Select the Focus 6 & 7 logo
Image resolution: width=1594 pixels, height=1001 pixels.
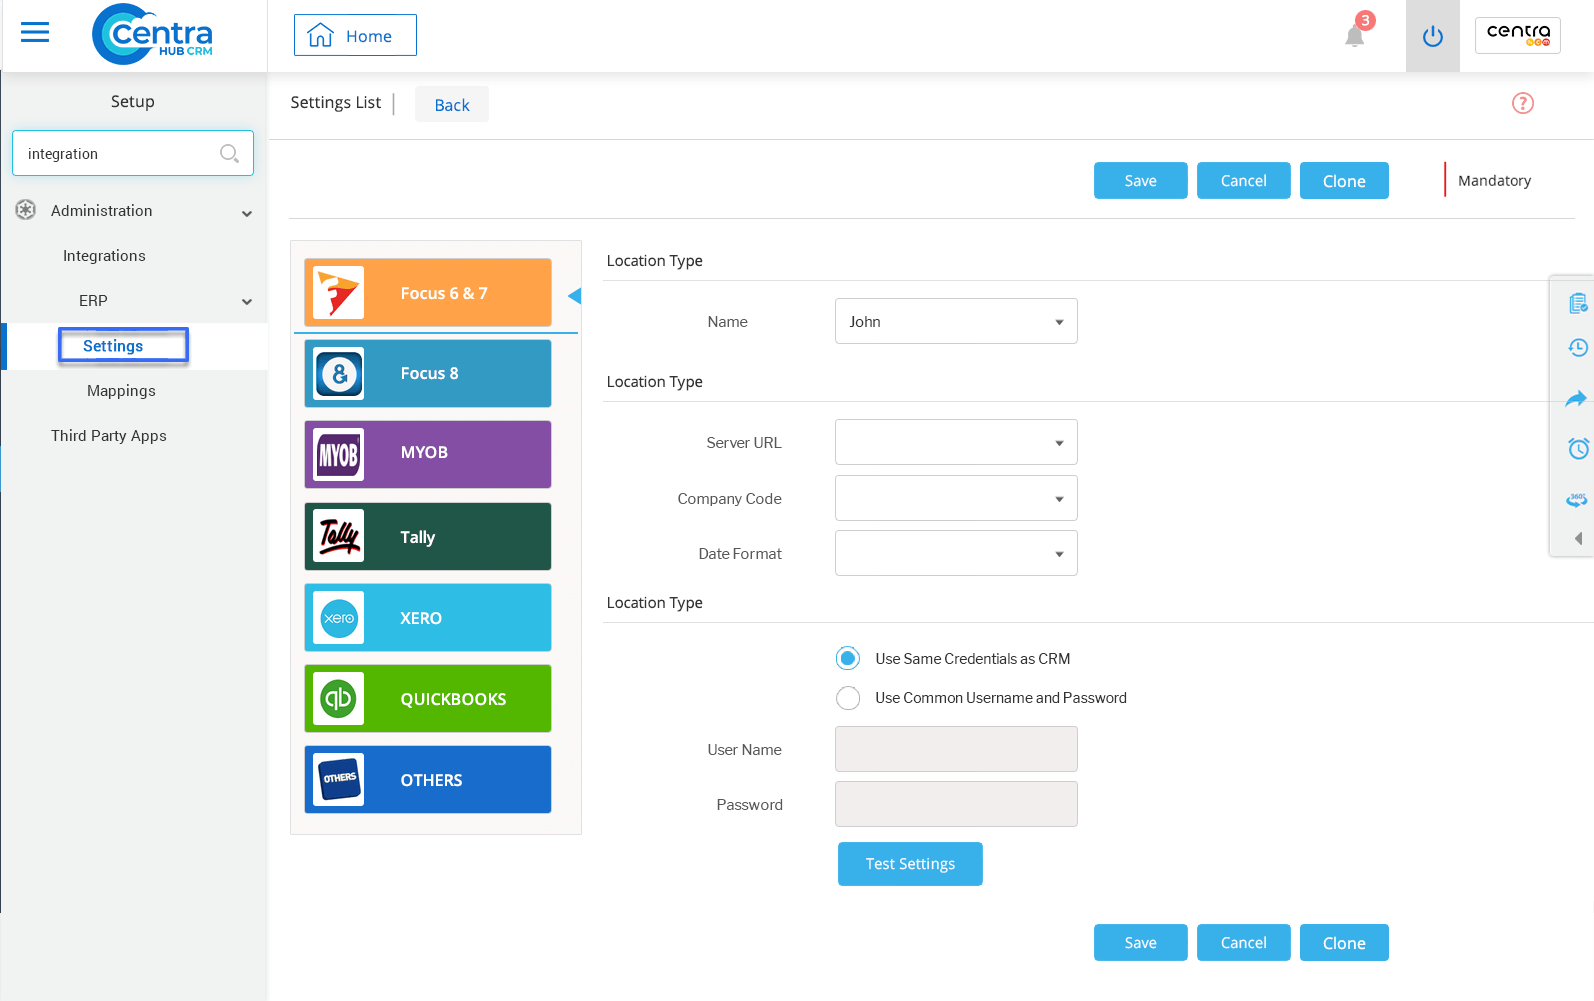coord(339,293)
